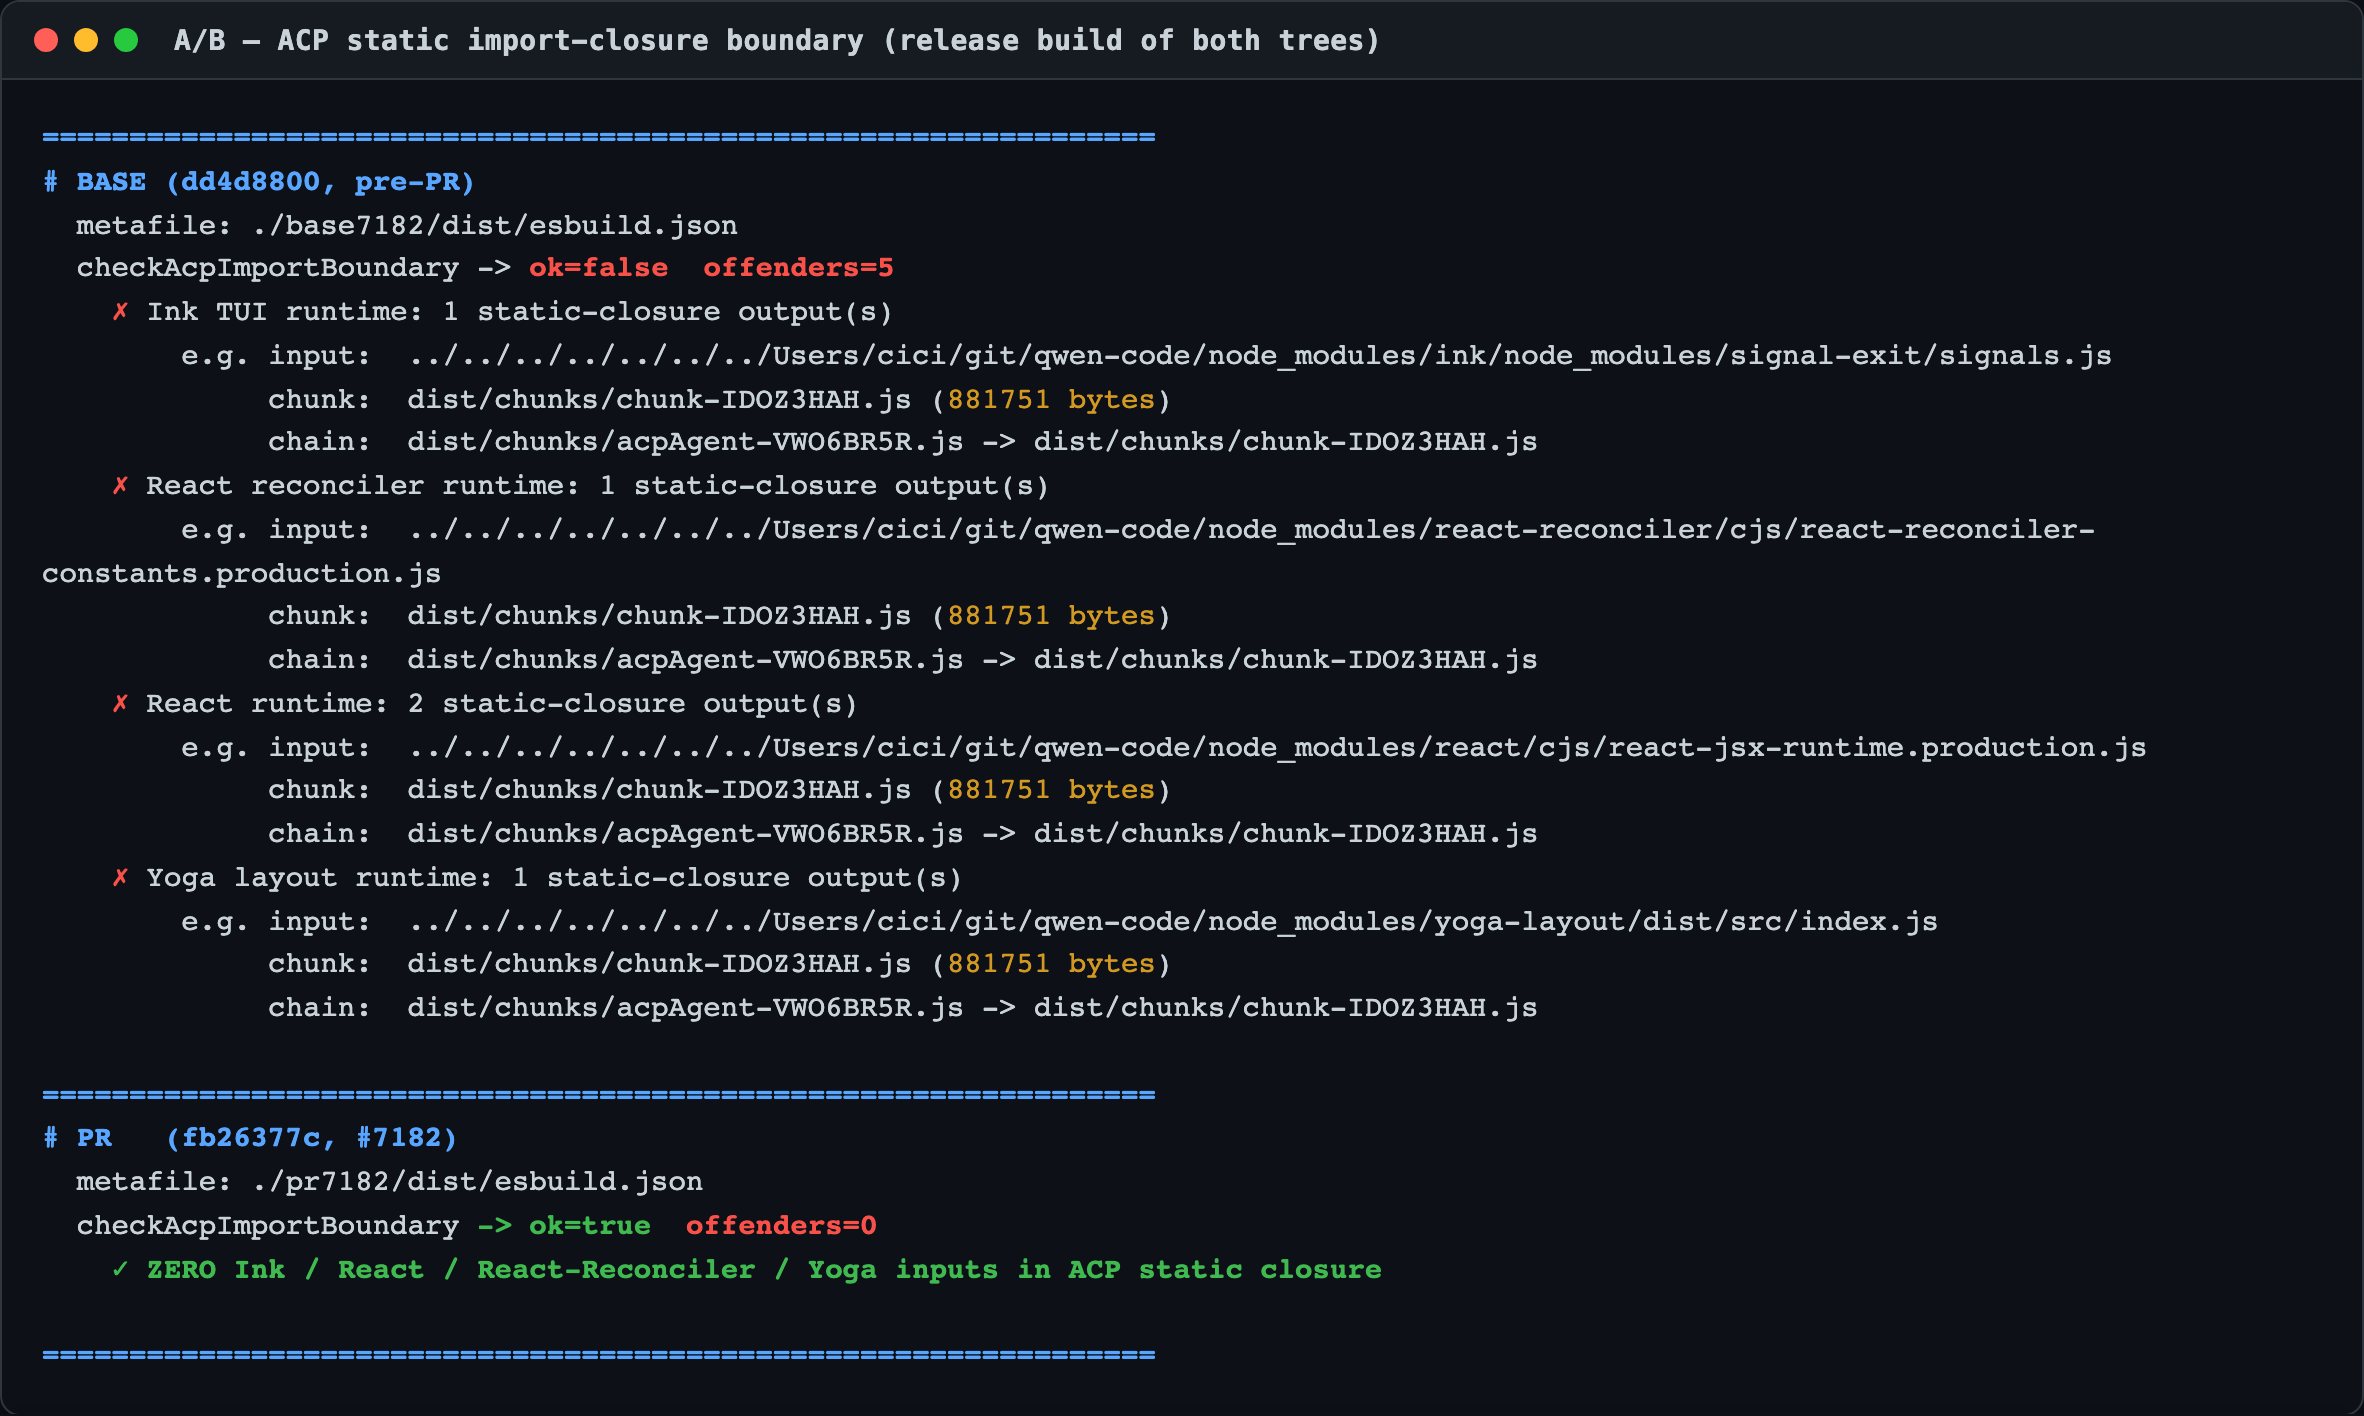Select the '# BASE (dd4d8800, pre-PR)' heading
The width and height of the screenshot is (2364, 1416).
259,182
